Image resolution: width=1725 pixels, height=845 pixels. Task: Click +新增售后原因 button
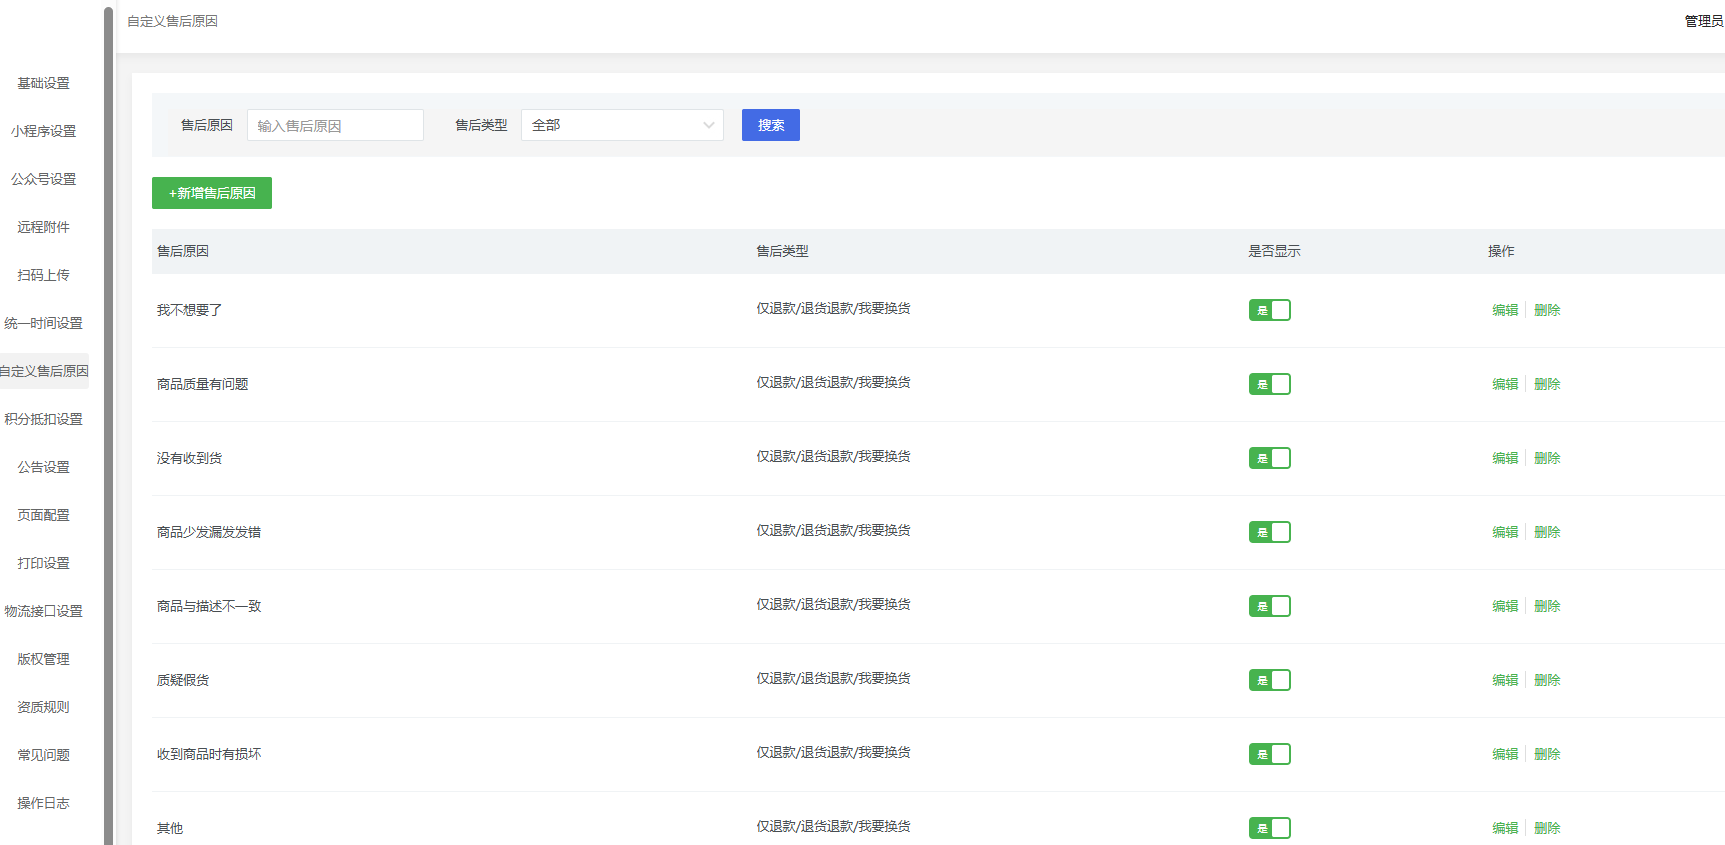[x=212, y=193]
